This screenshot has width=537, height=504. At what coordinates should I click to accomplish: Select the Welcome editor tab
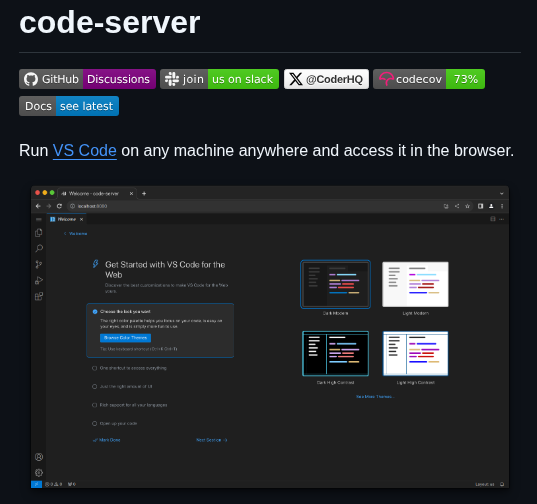67,219
